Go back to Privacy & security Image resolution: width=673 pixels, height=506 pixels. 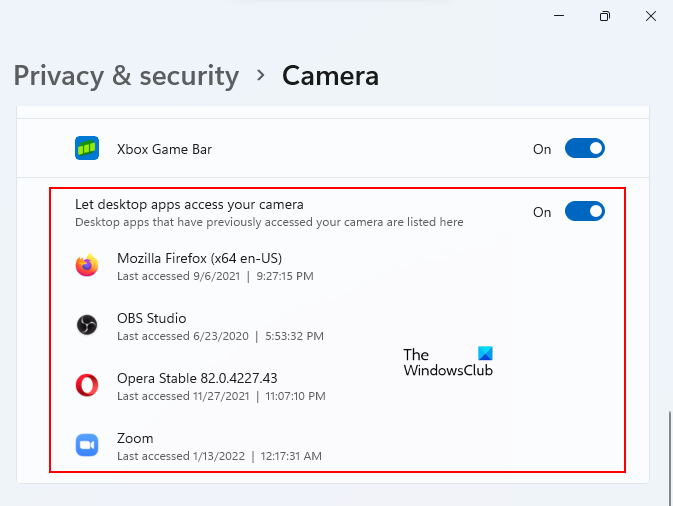click(x=126, y=75)
